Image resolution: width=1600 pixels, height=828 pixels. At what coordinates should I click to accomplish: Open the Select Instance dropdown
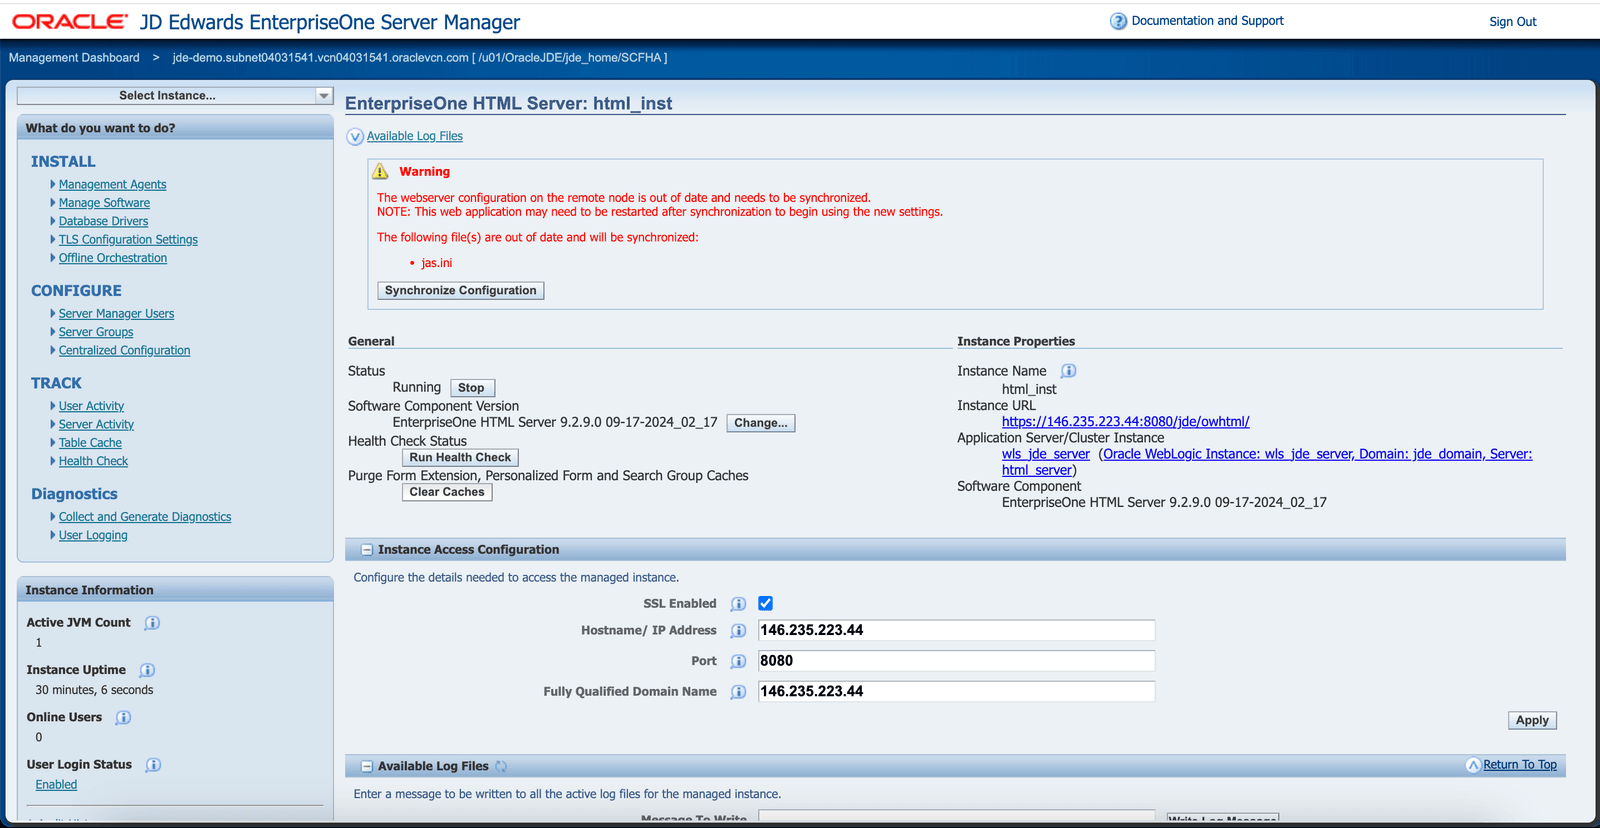pyautogui.click(x=174, y=96)
